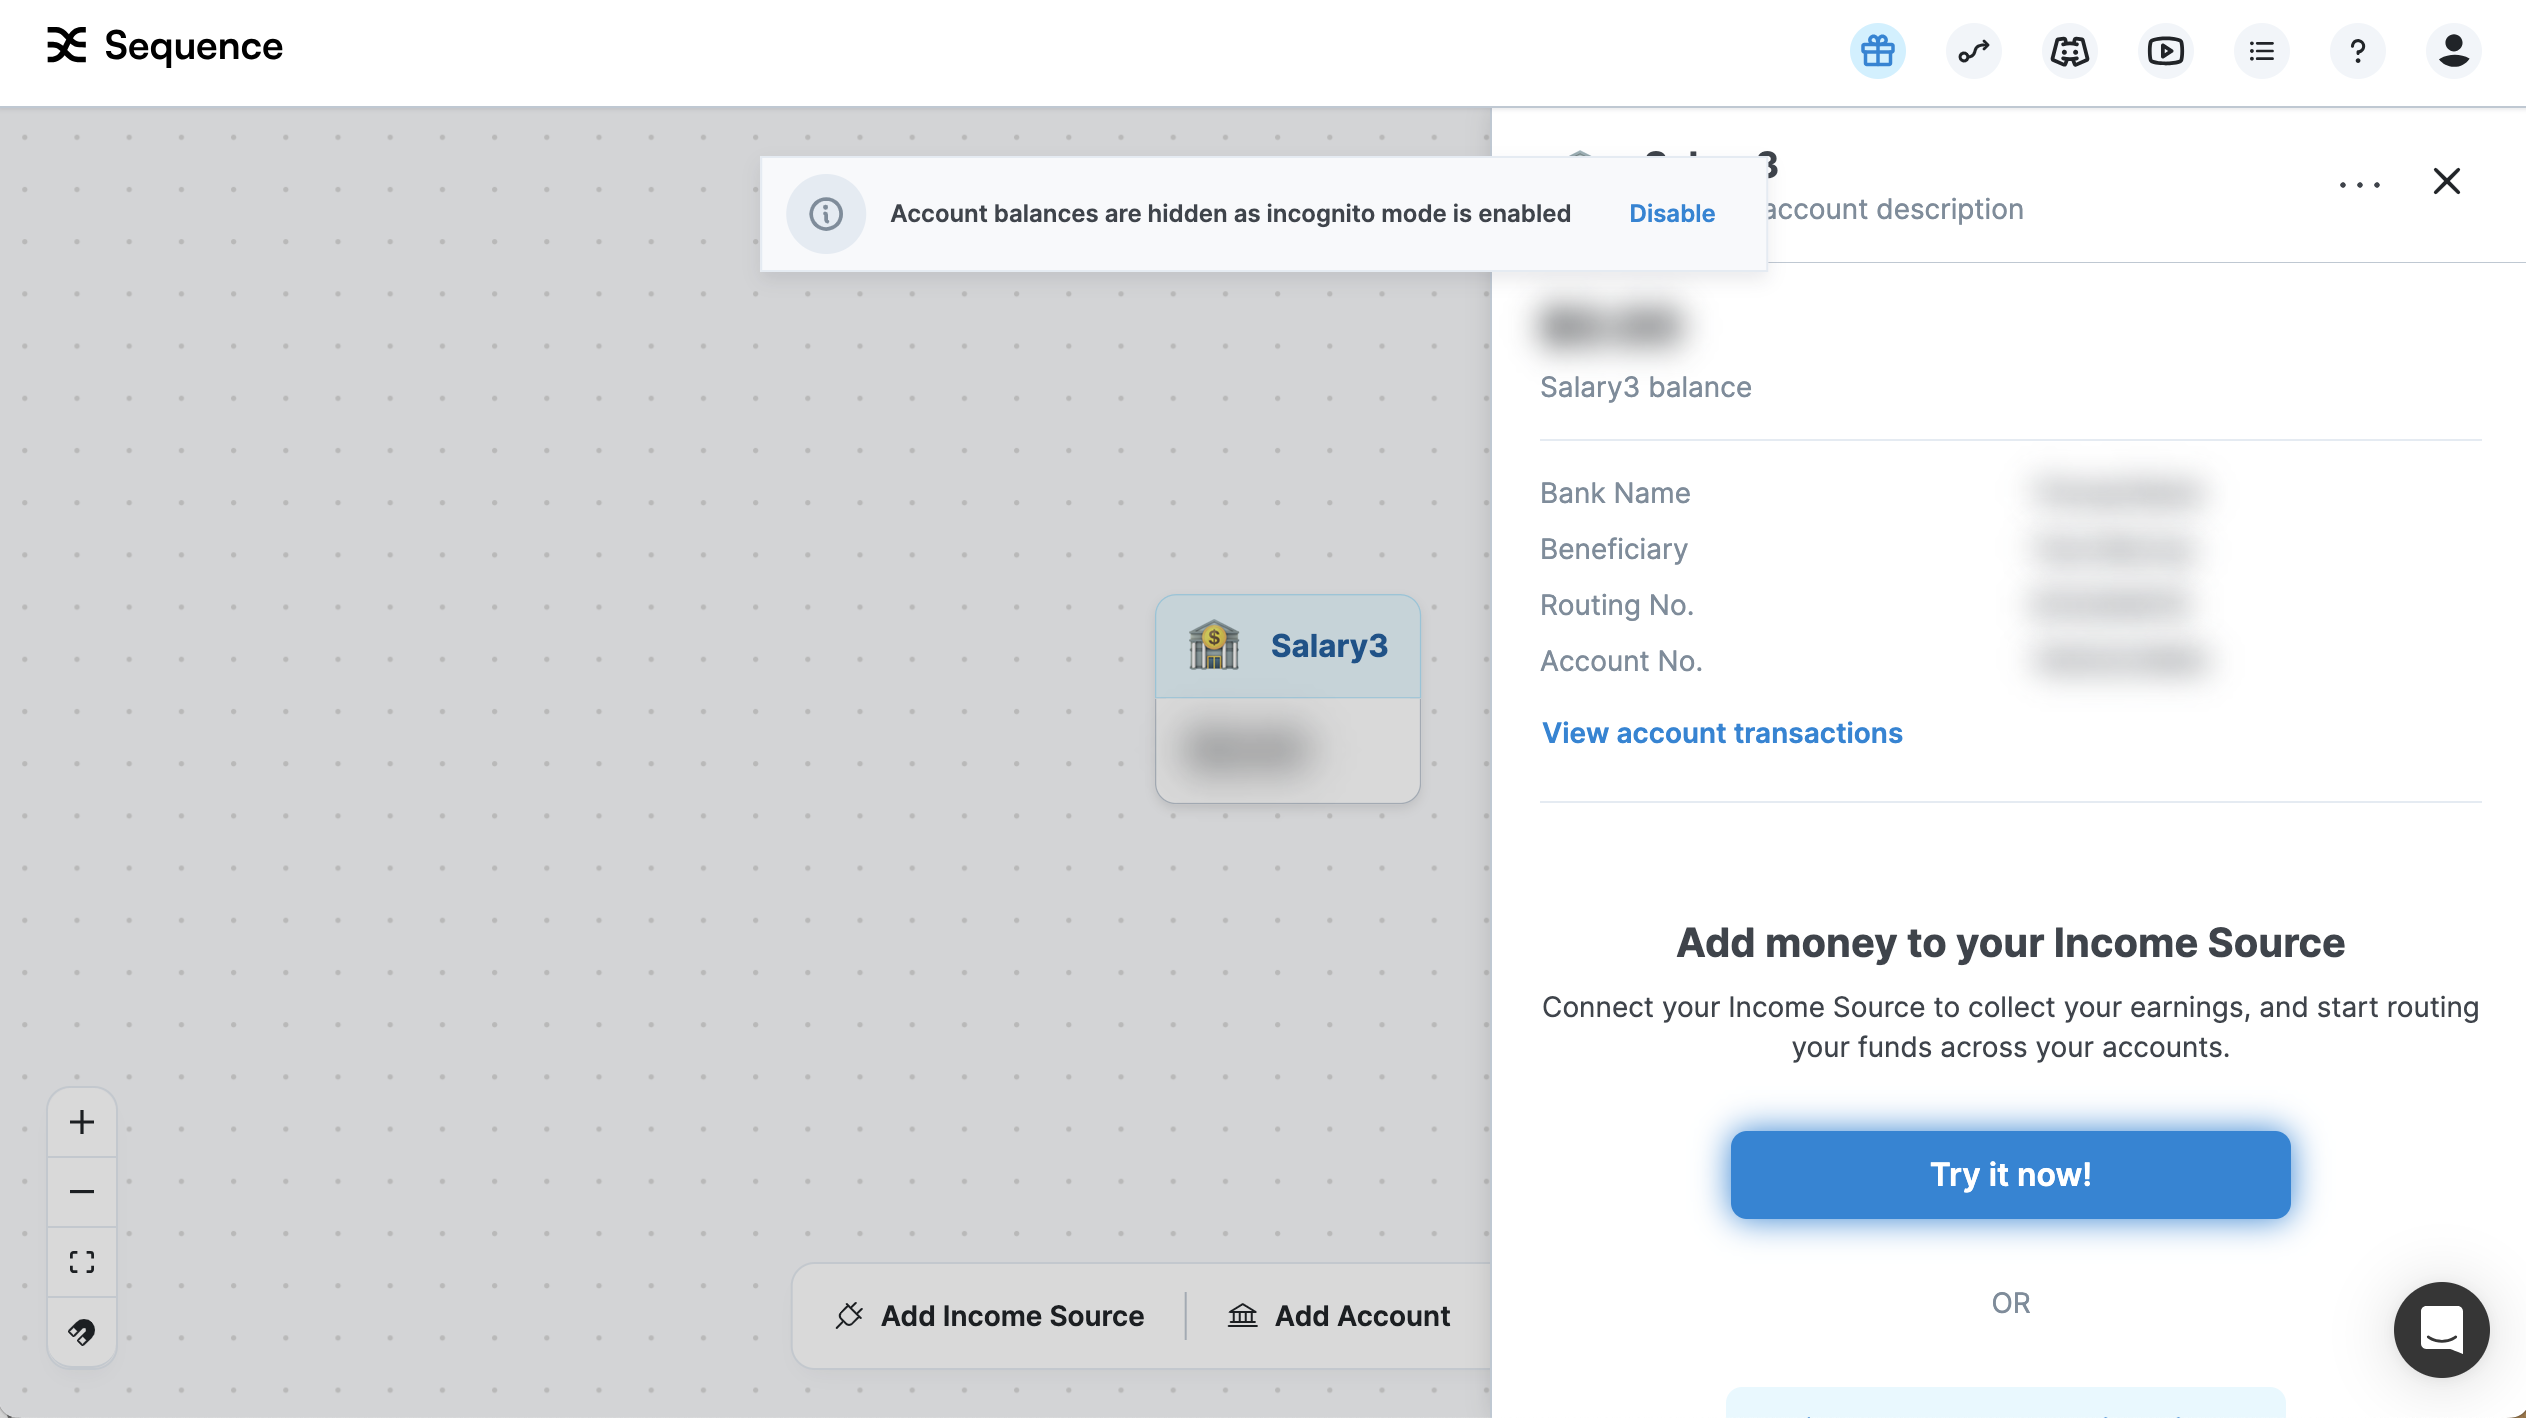Click the Try it now! button
This screenshot has height=1418, width=2526.
pyautogui.click(x=2010, y=1174)
